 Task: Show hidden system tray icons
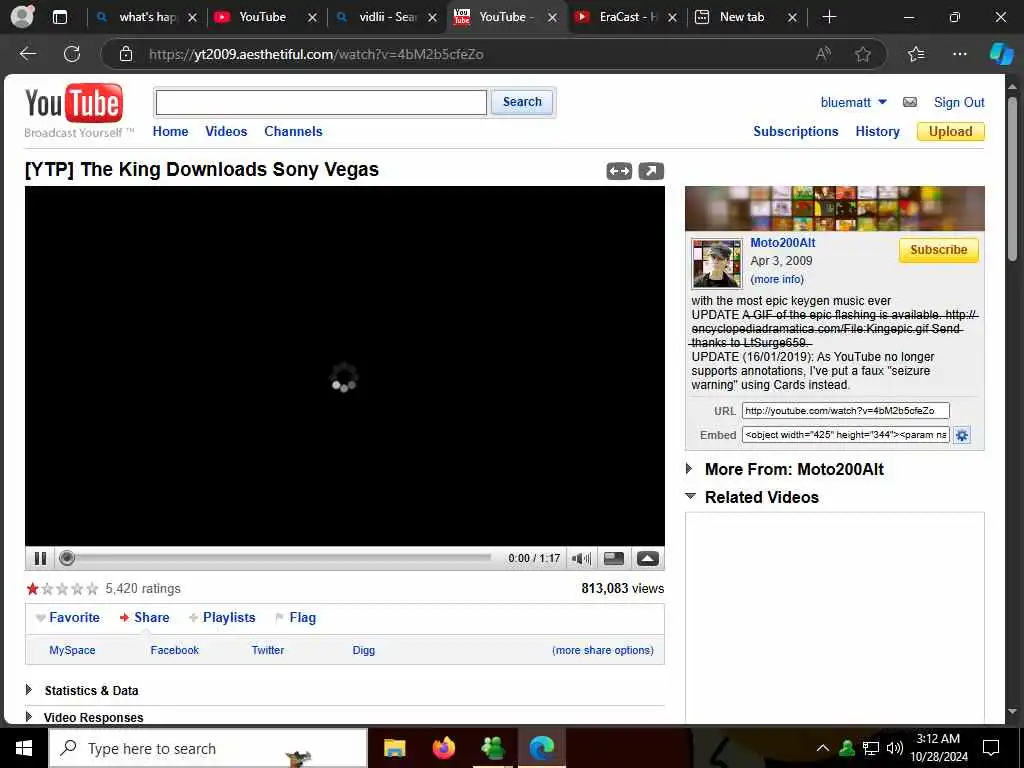point(823,748)
